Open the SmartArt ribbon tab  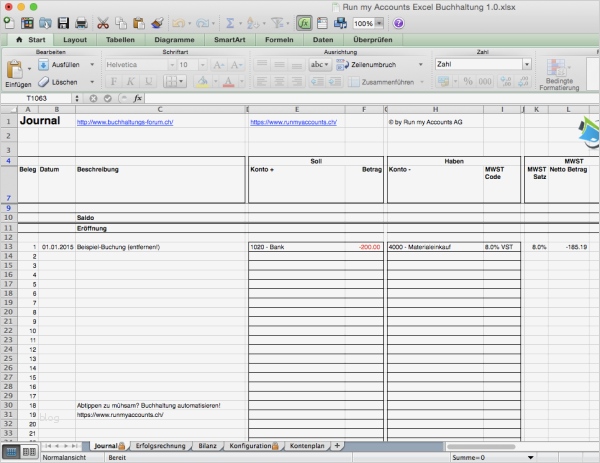coord(230,40)
